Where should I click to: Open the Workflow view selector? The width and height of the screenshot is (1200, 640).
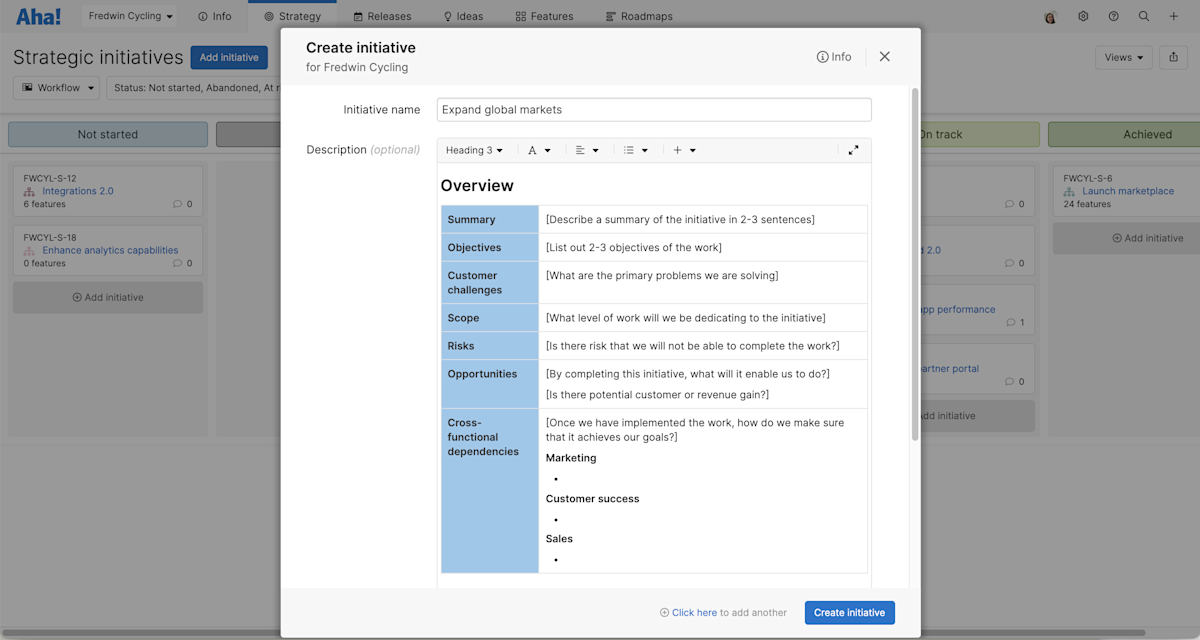(56, 88)
